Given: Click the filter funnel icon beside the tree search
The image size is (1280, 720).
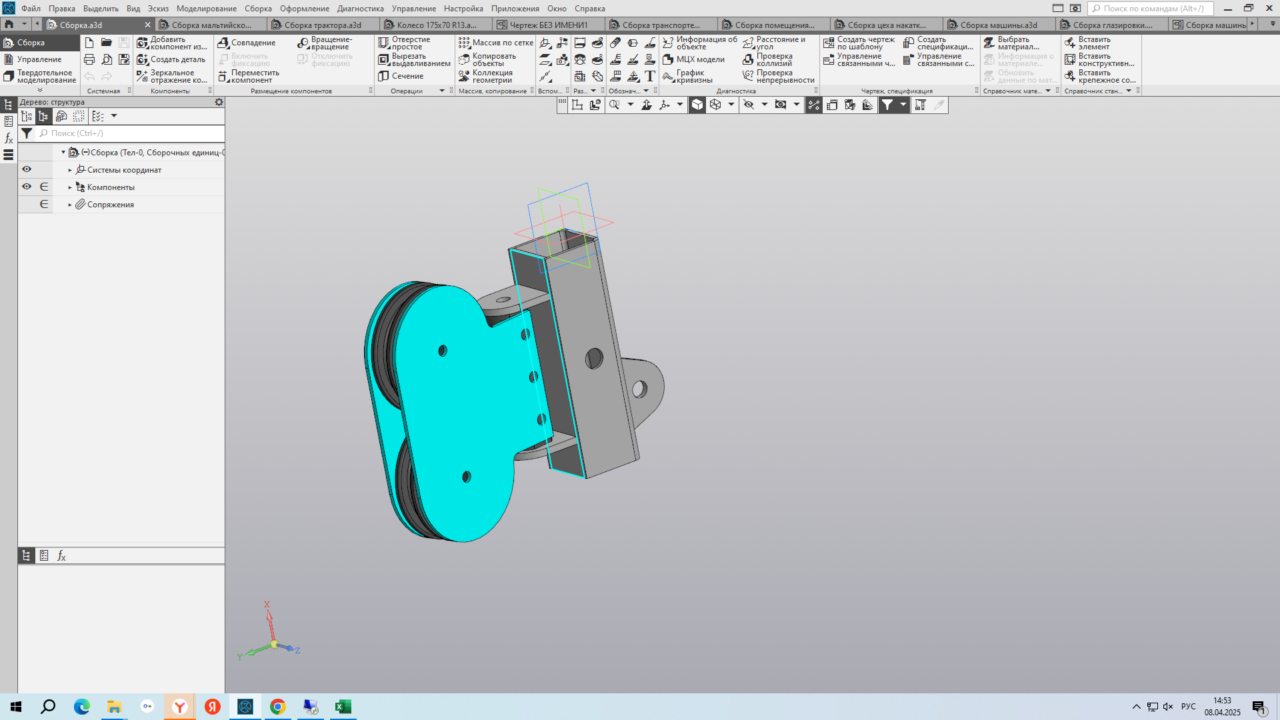Looking at the screenshot, I should pos(27,133).
